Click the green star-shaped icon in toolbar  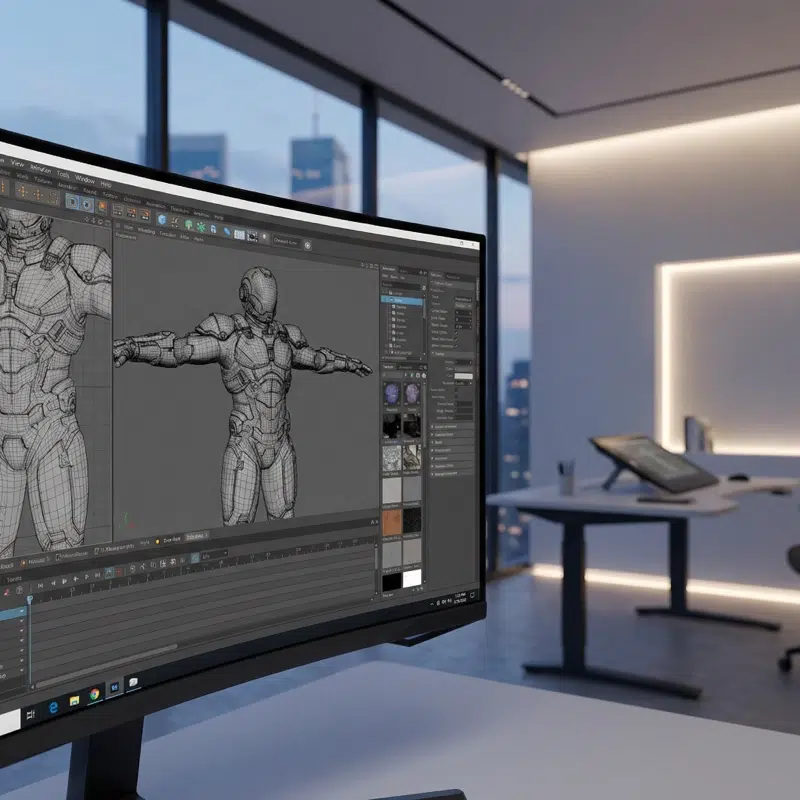pos(201,227)
